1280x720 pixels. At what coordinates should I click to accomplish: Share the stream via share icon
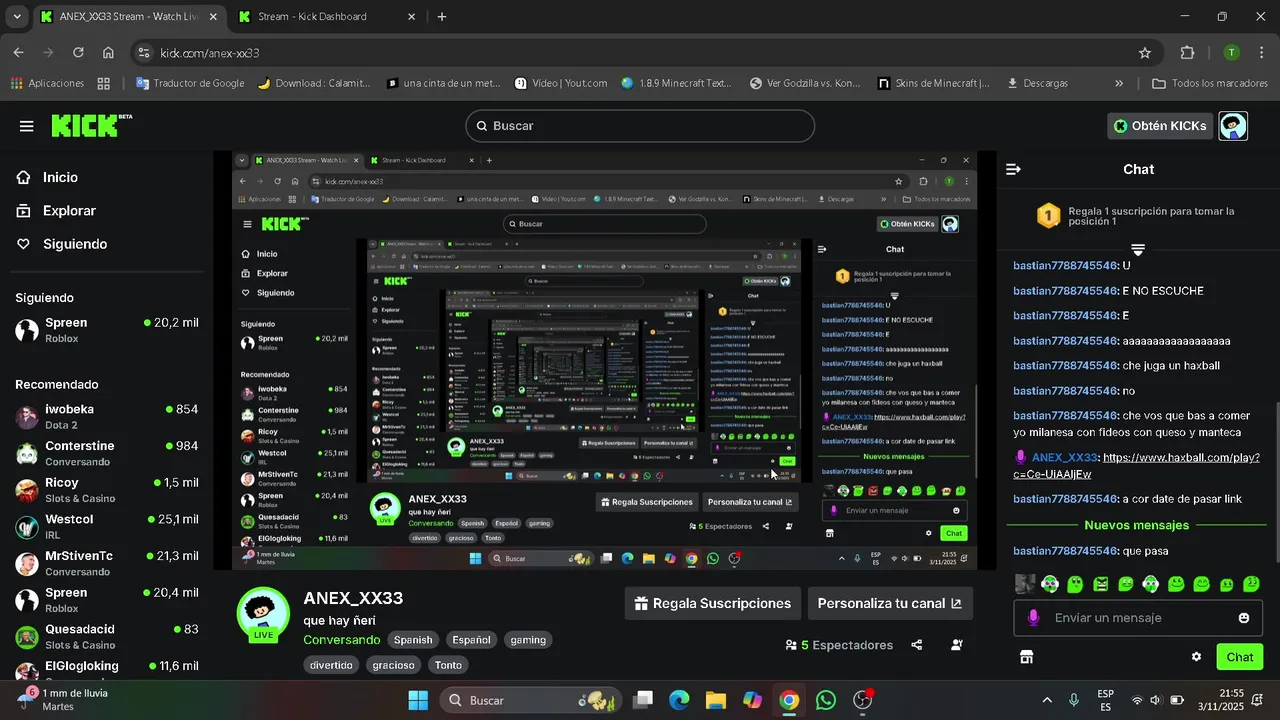point(917,645)
